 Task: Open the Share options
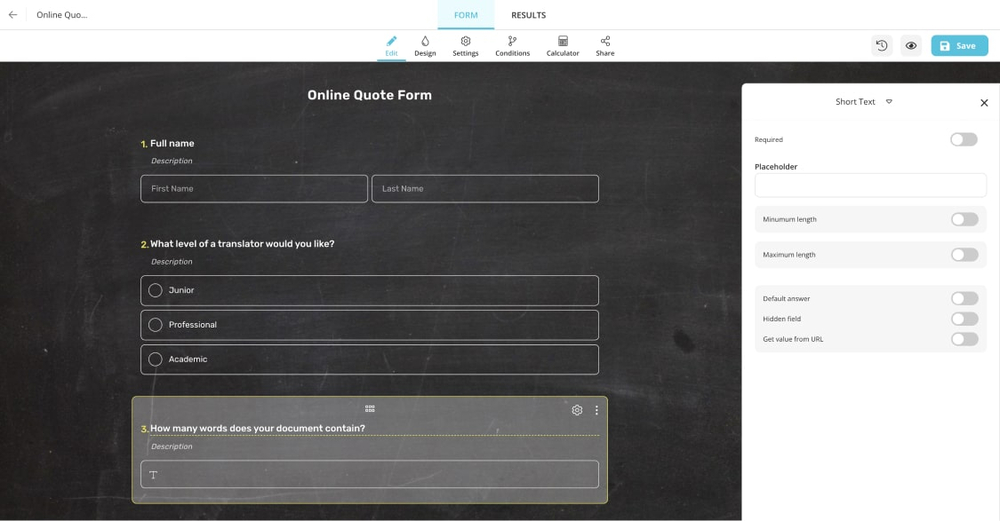tap(605, 46)
